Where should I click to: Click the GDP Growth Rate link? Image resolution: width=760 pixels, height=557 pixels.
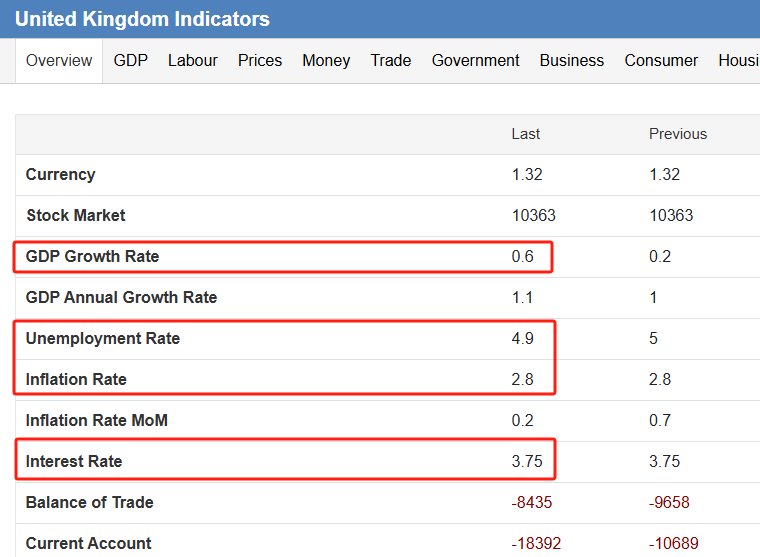point(92,256)
